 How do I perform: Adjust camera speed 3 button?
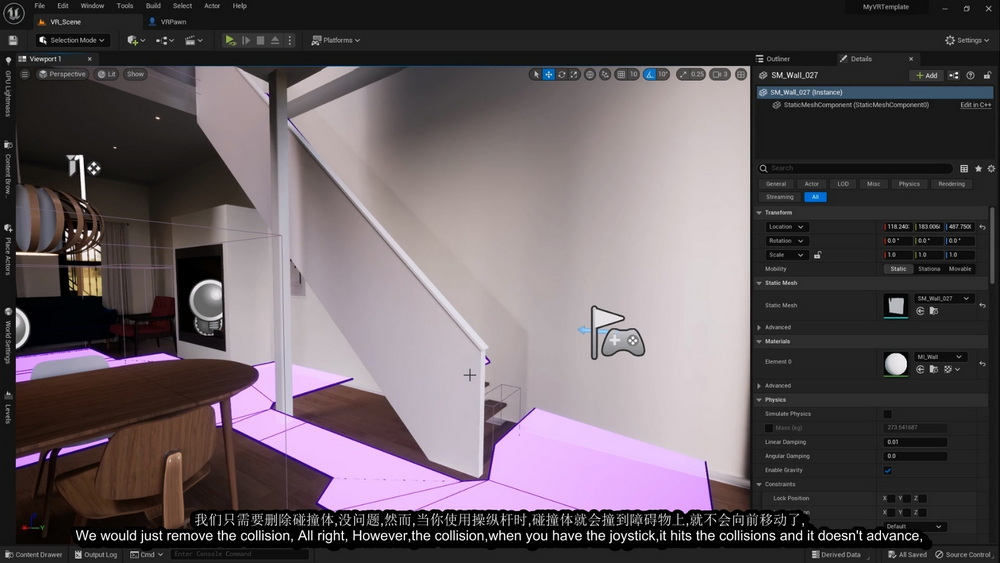pyautogui.click(x=719, y=75)
